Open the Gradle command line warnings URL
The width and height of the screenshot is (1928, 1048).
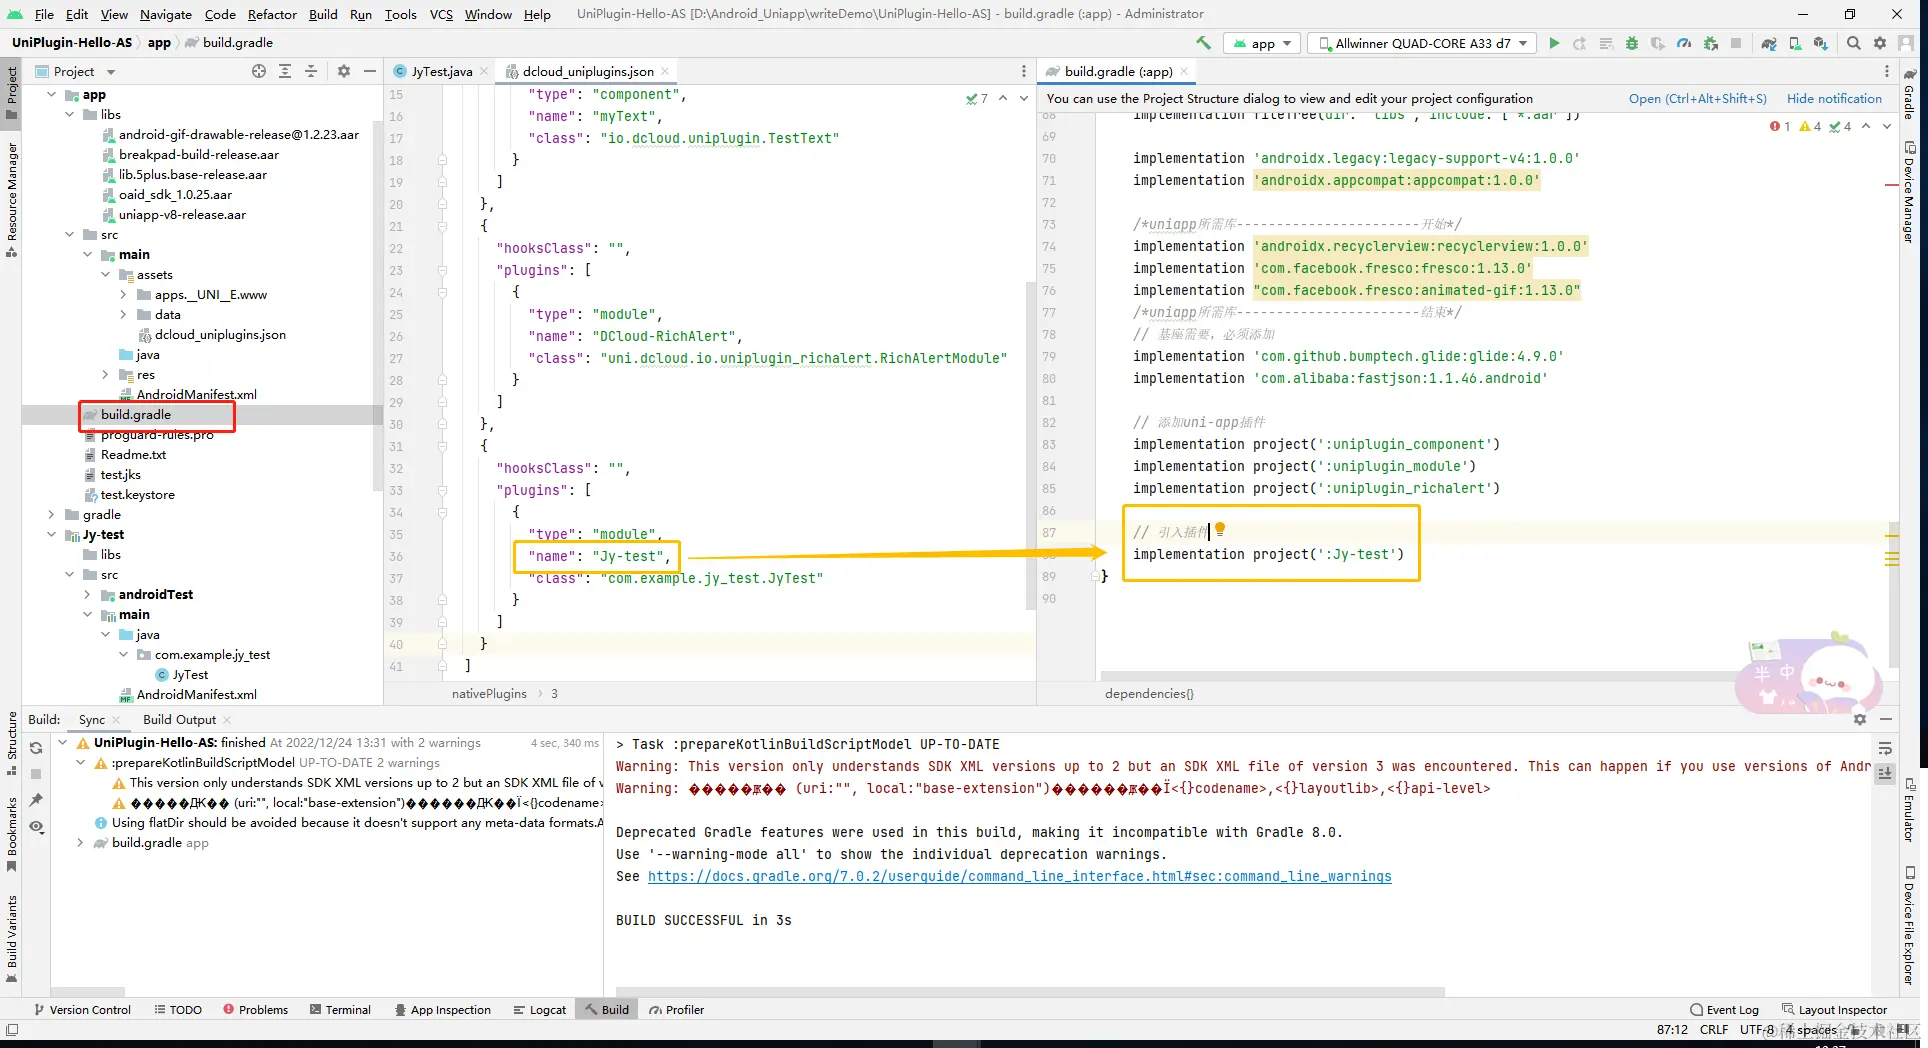click(1019, 876)
